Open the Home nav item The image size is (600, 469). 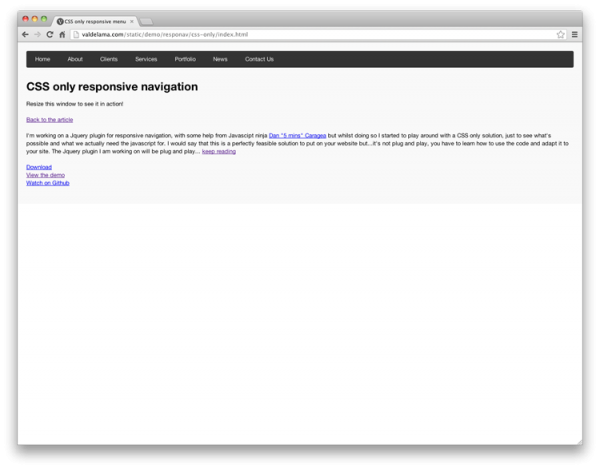pyautogui.click(x=42, y=59)
